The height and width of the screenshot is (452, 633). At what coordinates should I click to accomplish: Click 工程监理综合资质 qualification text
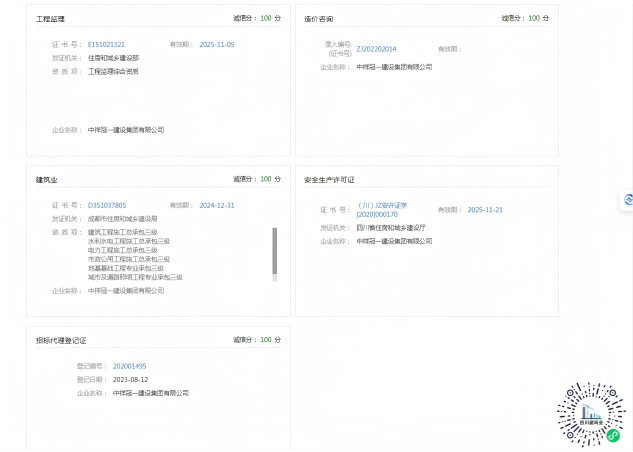[114, 71]
